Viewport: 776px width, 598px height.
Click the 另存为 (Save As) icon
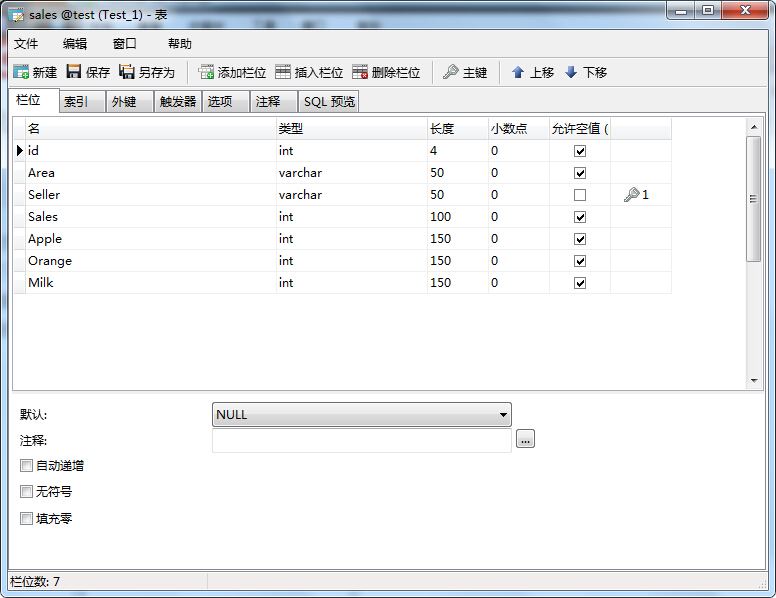127,72
